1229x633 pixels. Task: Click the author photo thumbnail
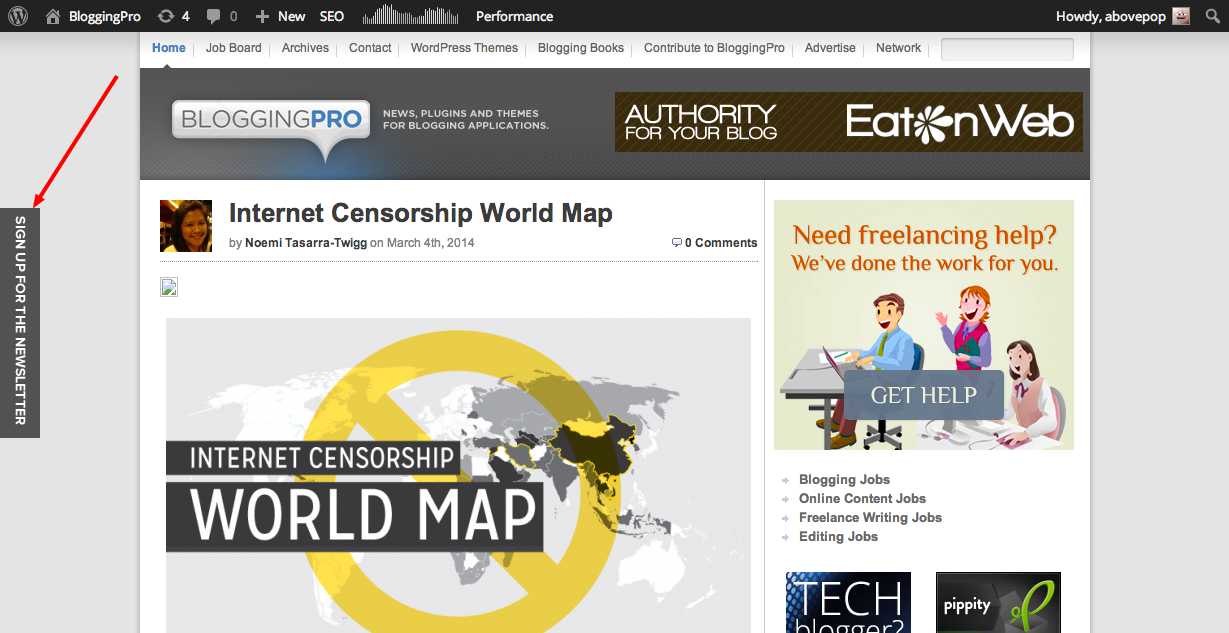[x=186, y=226]
